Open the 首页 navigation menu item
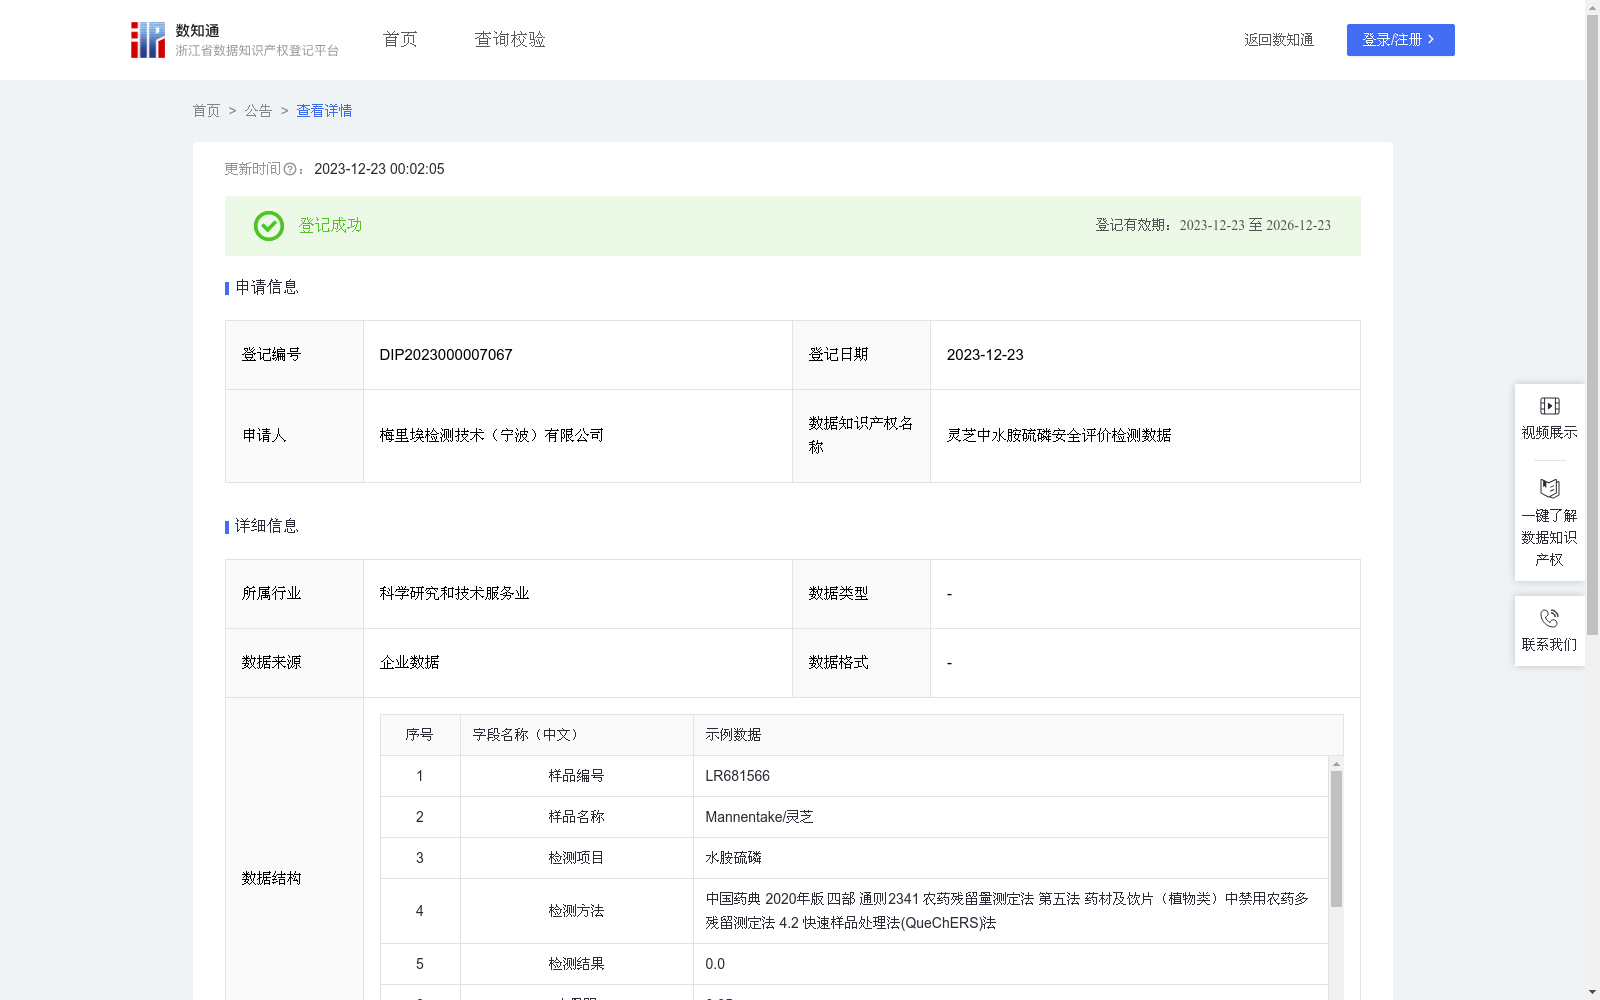This screenshot has width=1600, height=1000. [x=398, y=39]
